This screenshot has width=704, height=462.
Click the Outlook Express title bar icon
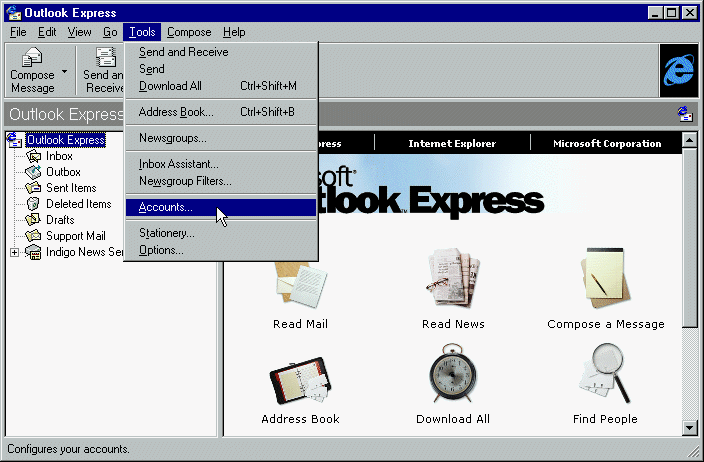pos(14,13)
